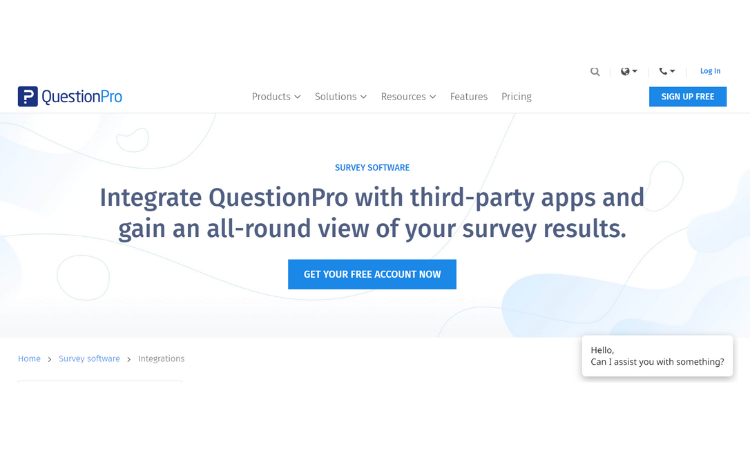The height and width of the screenshot is (450, 750).
Task: Click the phone contact icon
Action: [662, 71]
